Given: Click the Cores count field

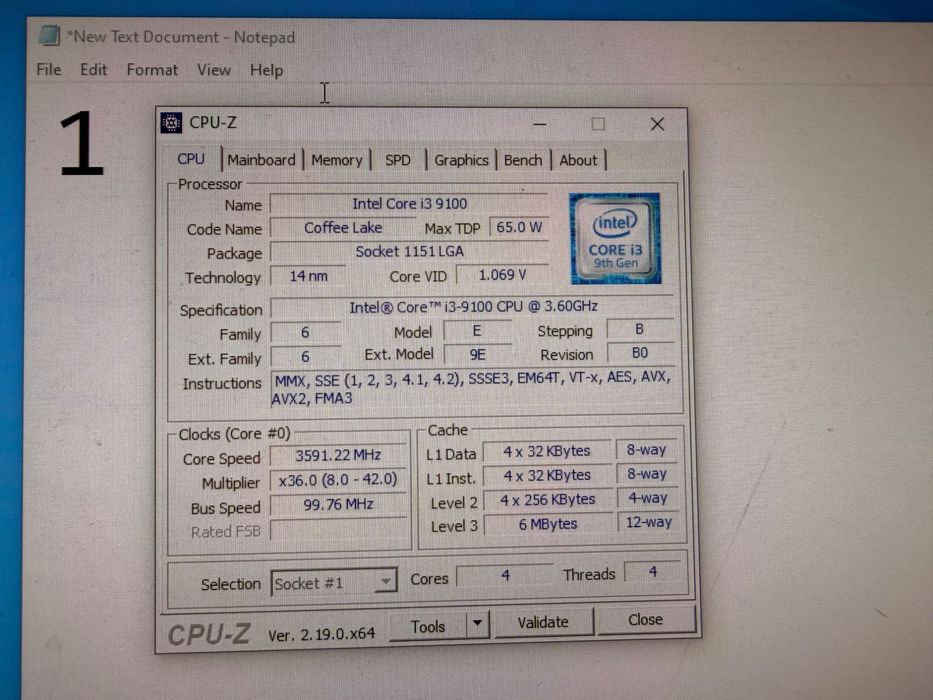Looking at the screenshot, I should 505,575.
